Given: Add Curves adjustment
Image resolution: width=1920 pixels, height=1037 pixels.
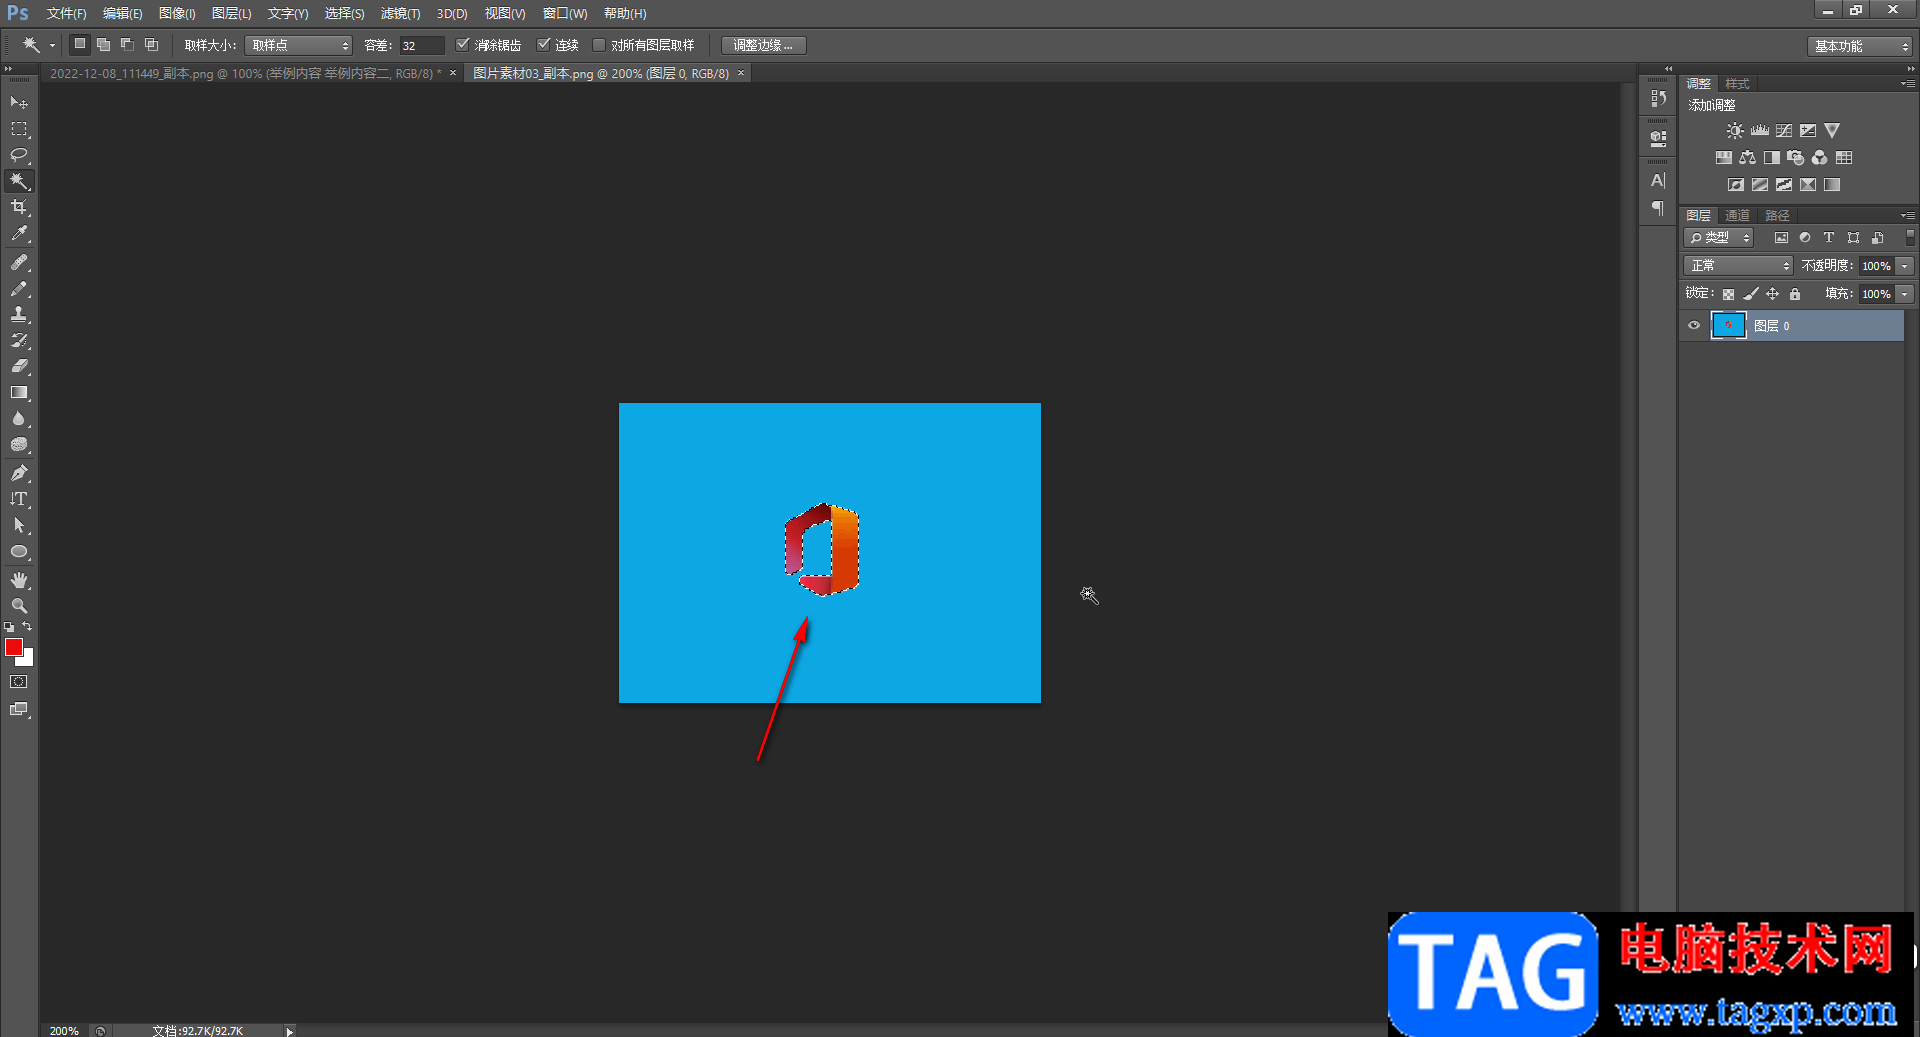Looking at the screenshot, I should [1784, 131].
